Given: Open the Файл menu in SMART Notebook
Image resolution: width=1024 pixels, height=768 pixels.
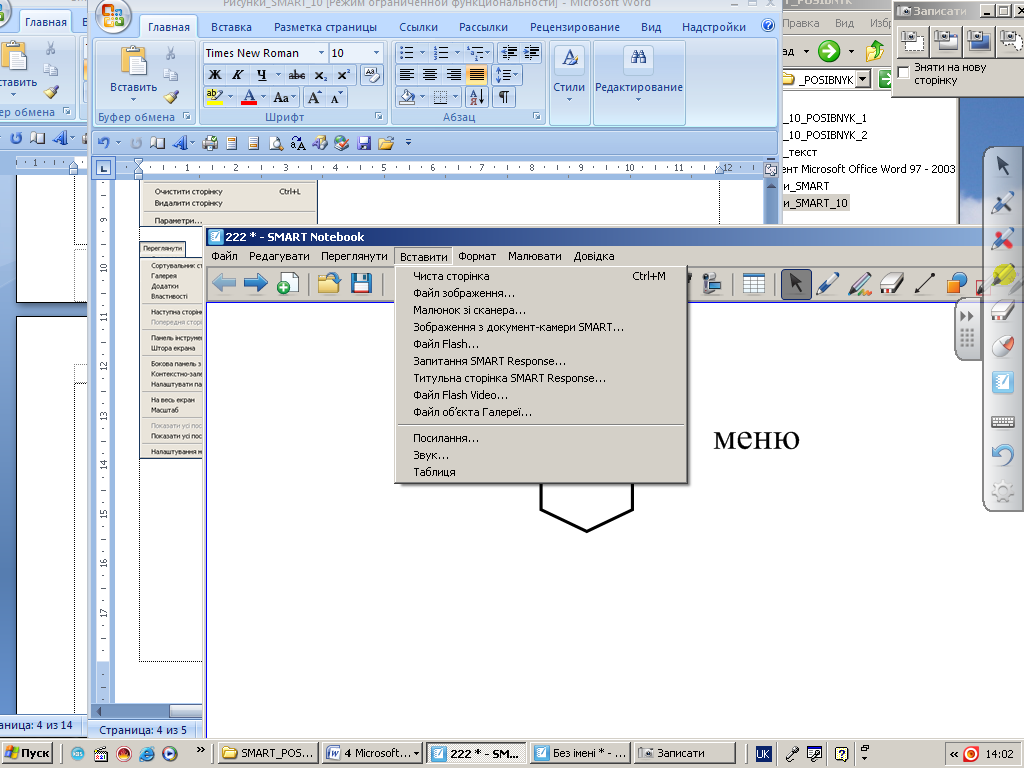Looking at the screenshot, I should (224, 256).
